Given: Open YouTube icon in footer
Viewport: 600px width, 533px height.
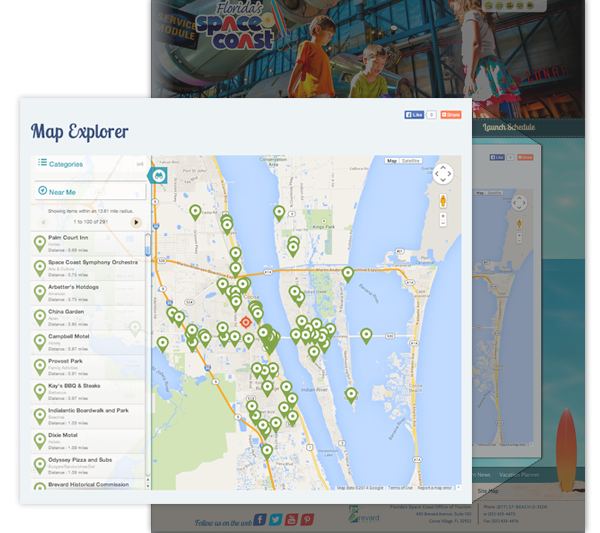Looking at the screenshot, I should click(291, 520).
